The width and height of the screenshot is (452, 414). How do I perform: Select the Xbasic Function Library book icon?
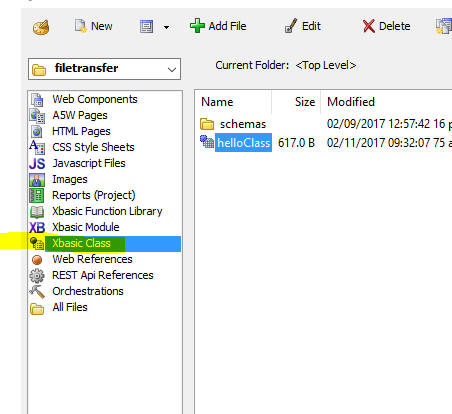37,211
